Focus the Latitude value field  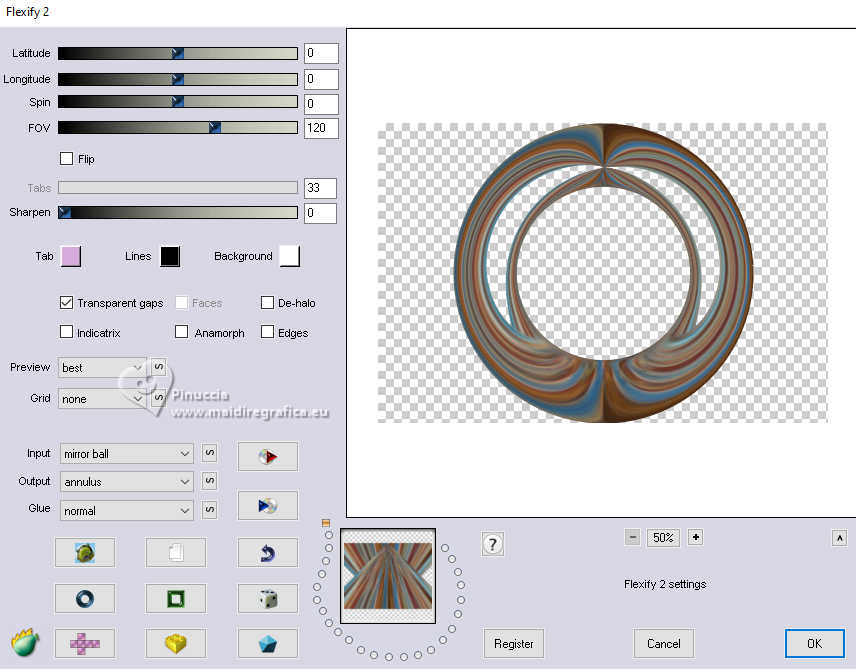tap(321, 53)
